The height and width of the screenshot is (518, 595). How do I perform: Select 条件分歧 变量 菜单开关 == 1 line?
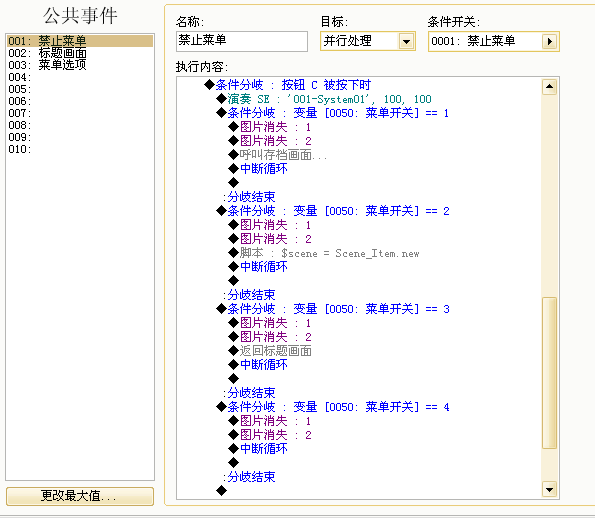(x=332, y=113)
